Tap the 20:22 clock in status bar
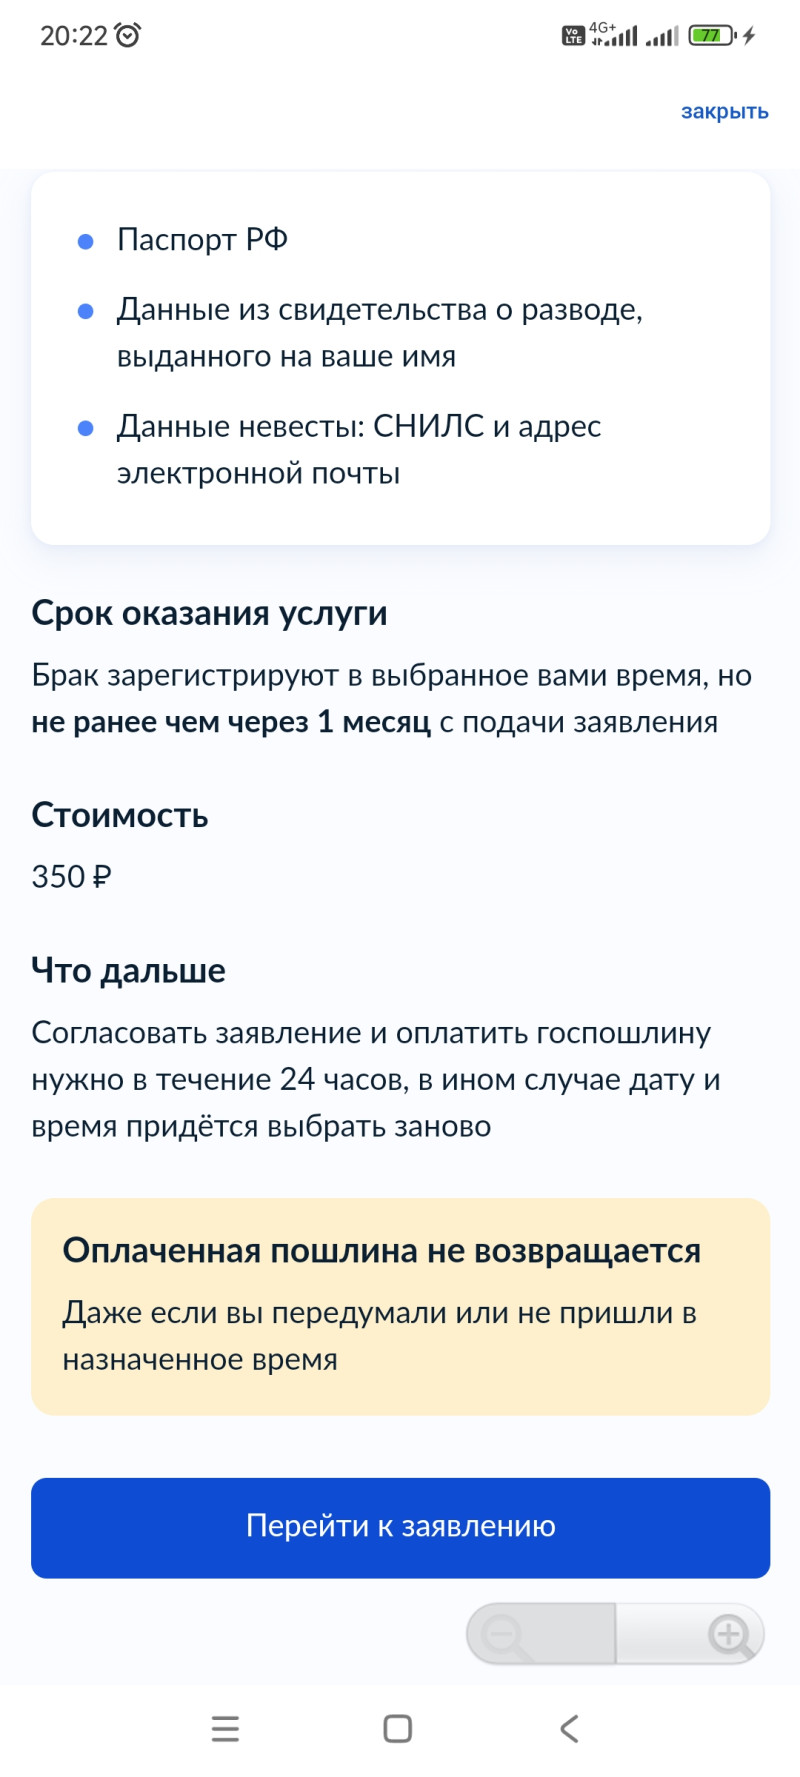This screenshot has height=1777, width=800. point(73,36)
